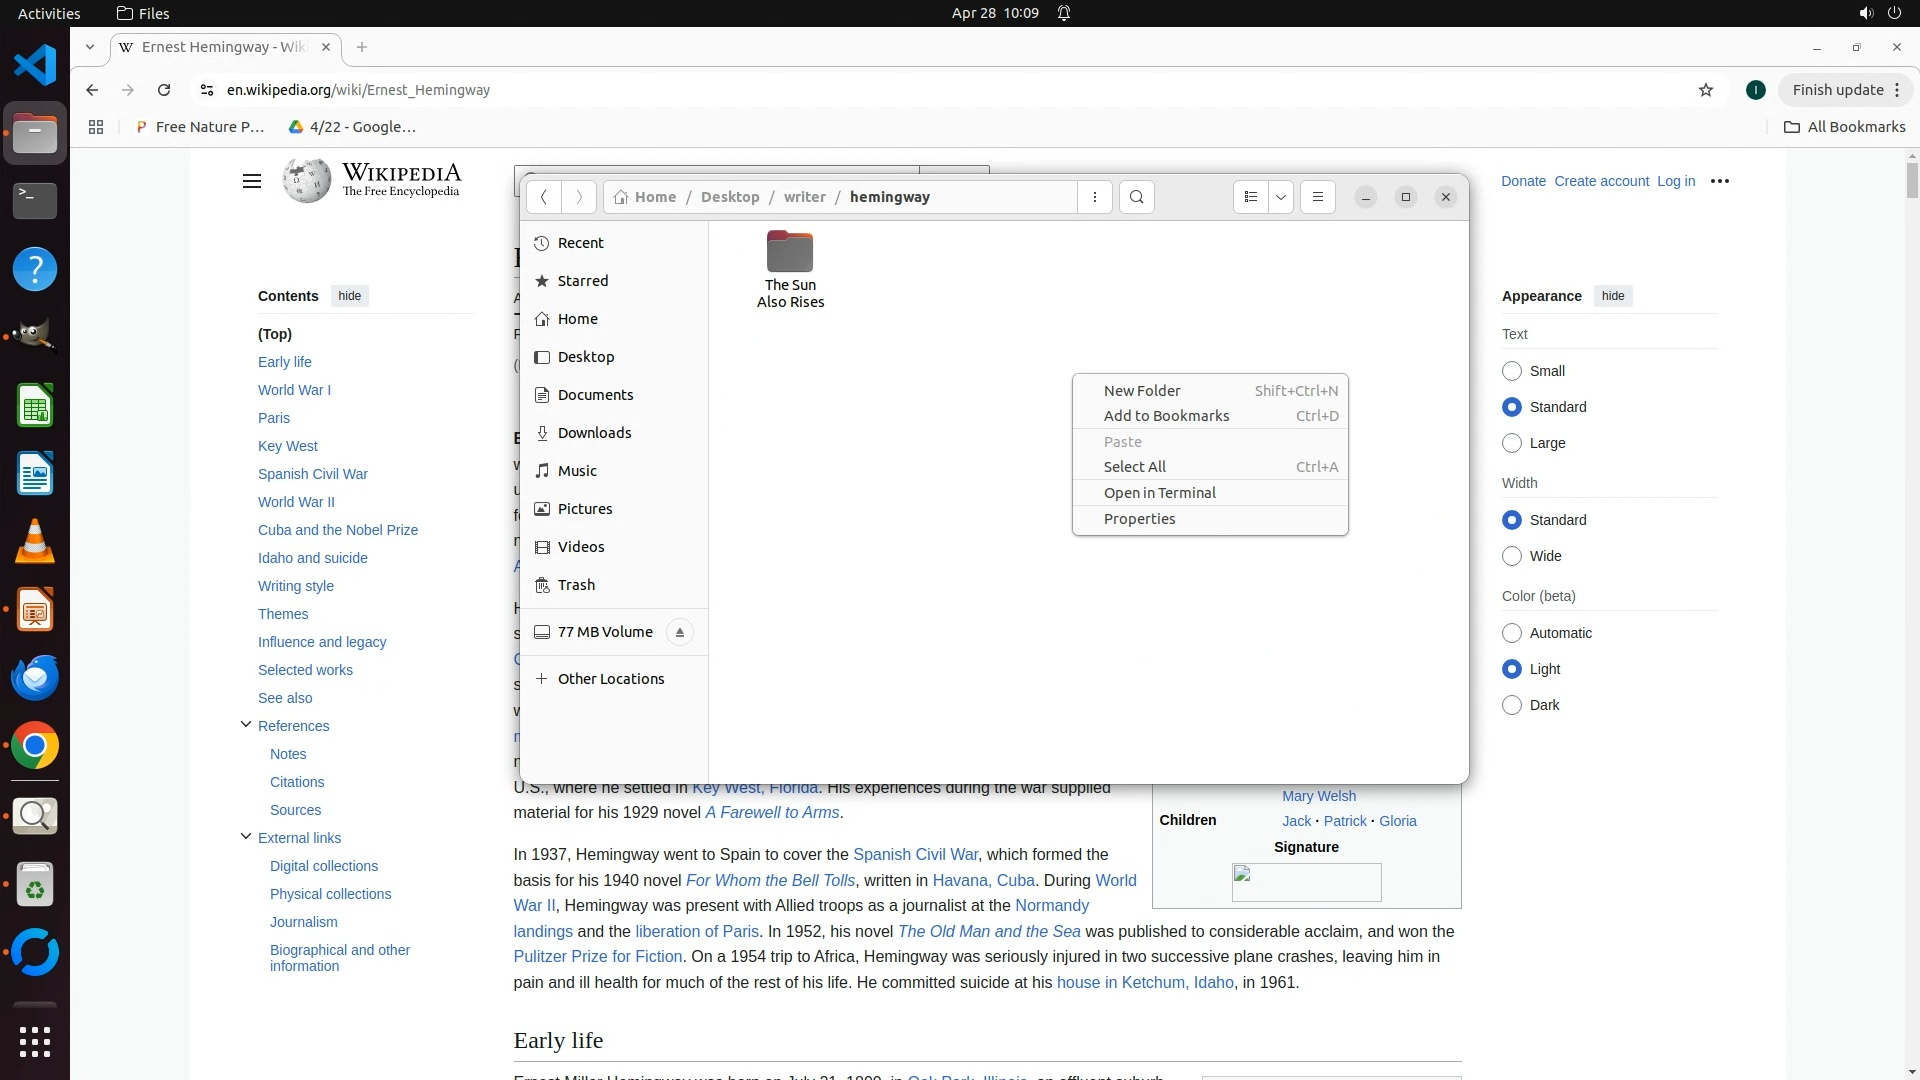Click the list view toggle icon
The height and width of the screenshot is (1080, 1920).
coord(1250,197)
